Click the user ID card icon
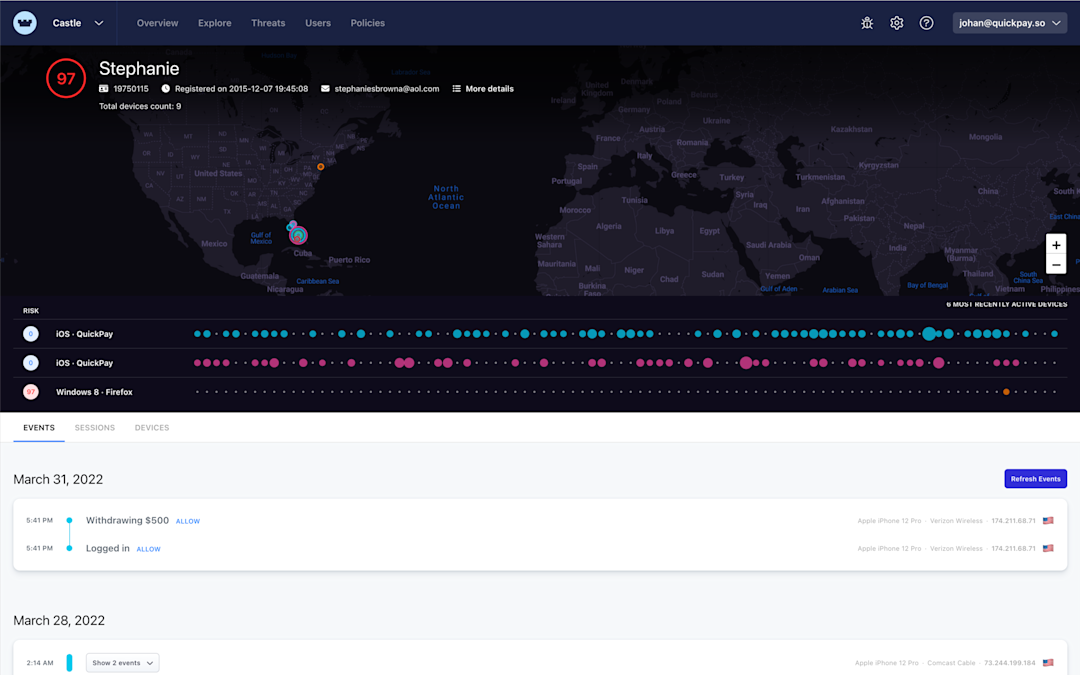The height and width of the screenshot is (675, 1080). tap(103, 89)
